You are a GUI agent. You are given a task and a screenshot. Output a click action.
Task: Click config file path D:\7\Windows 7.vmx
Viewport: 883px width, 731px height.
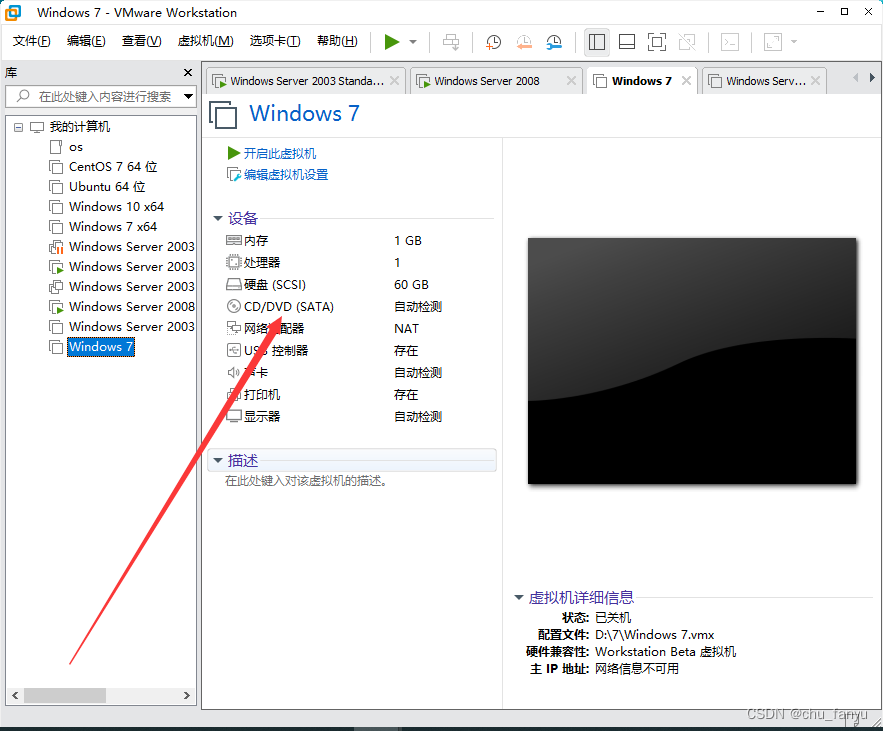654,635
